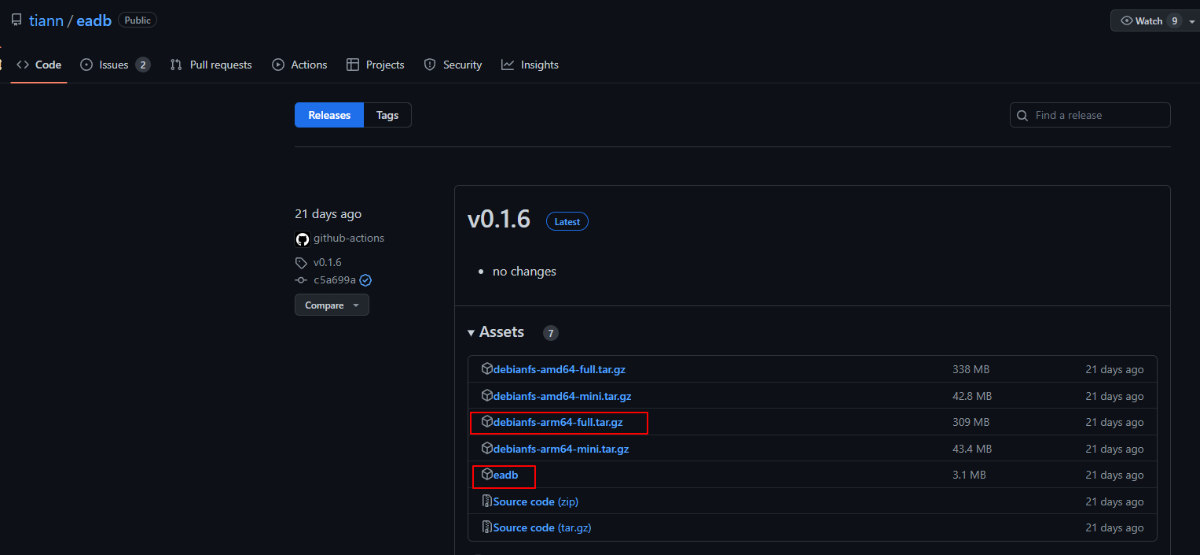Viewport: 1200px width, 555px height.
Task: Click the github-actions avatar icon
Action: point(302,239)
